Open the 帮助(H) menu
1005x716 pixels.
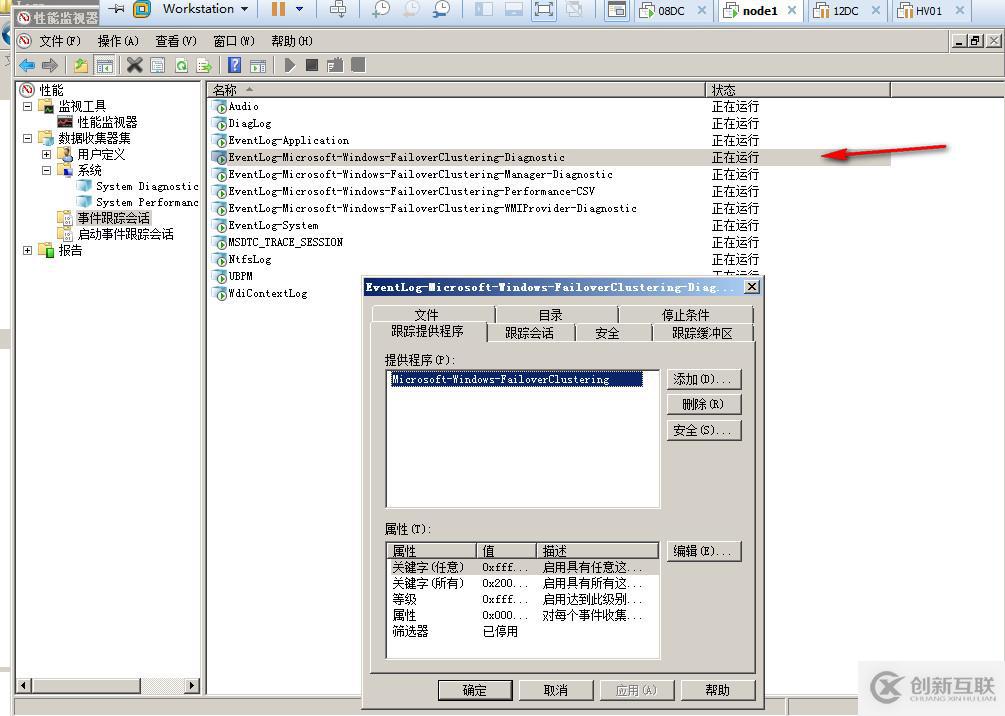[292, 41]
